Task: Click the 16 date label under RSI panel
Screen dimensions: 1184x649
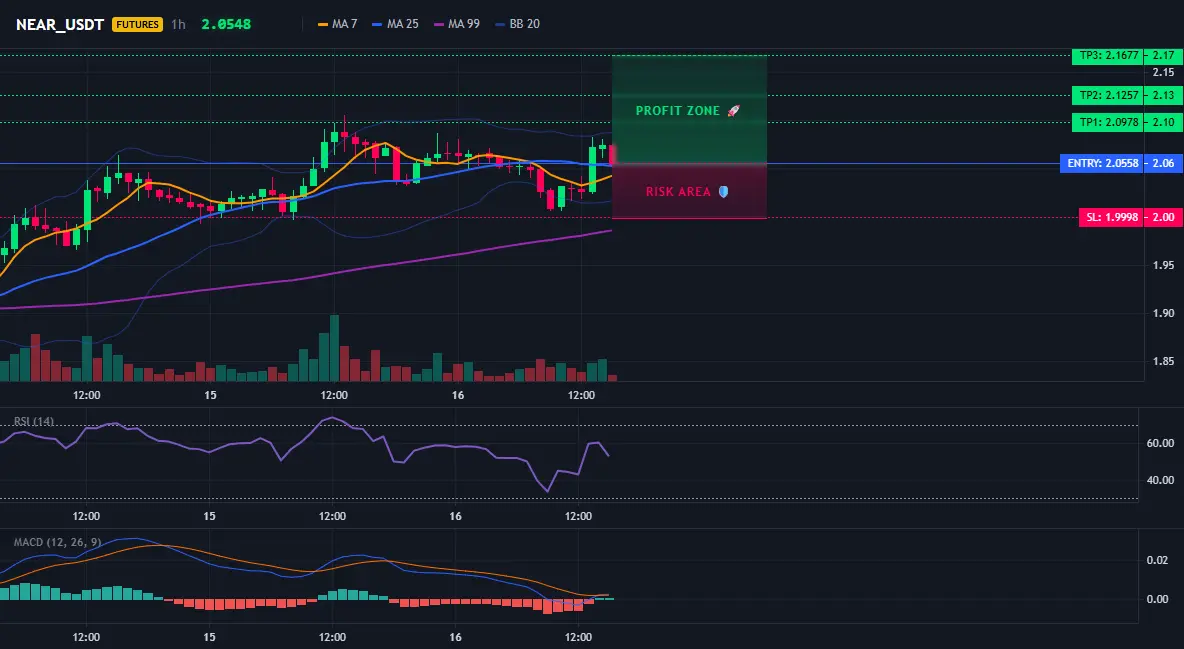Action: (x=455, y=517)
